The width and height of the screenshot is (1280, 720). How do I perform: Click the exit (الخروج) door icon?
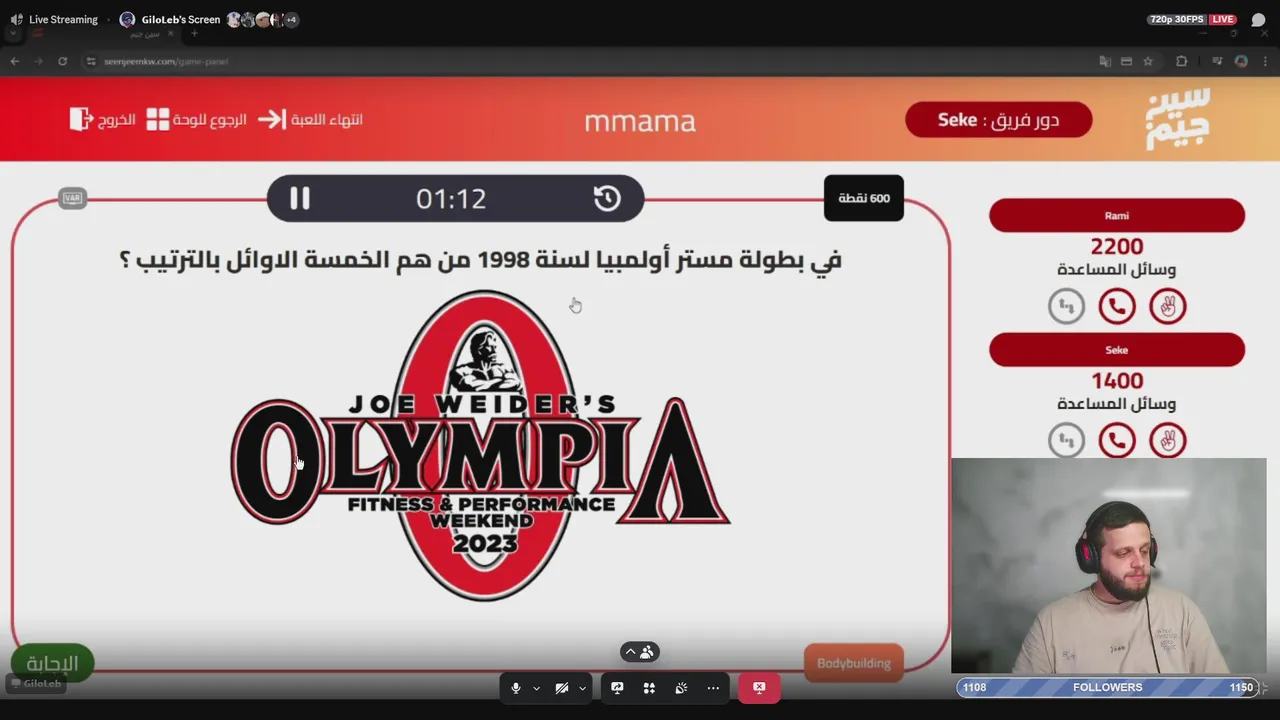[x=81, y=119]
